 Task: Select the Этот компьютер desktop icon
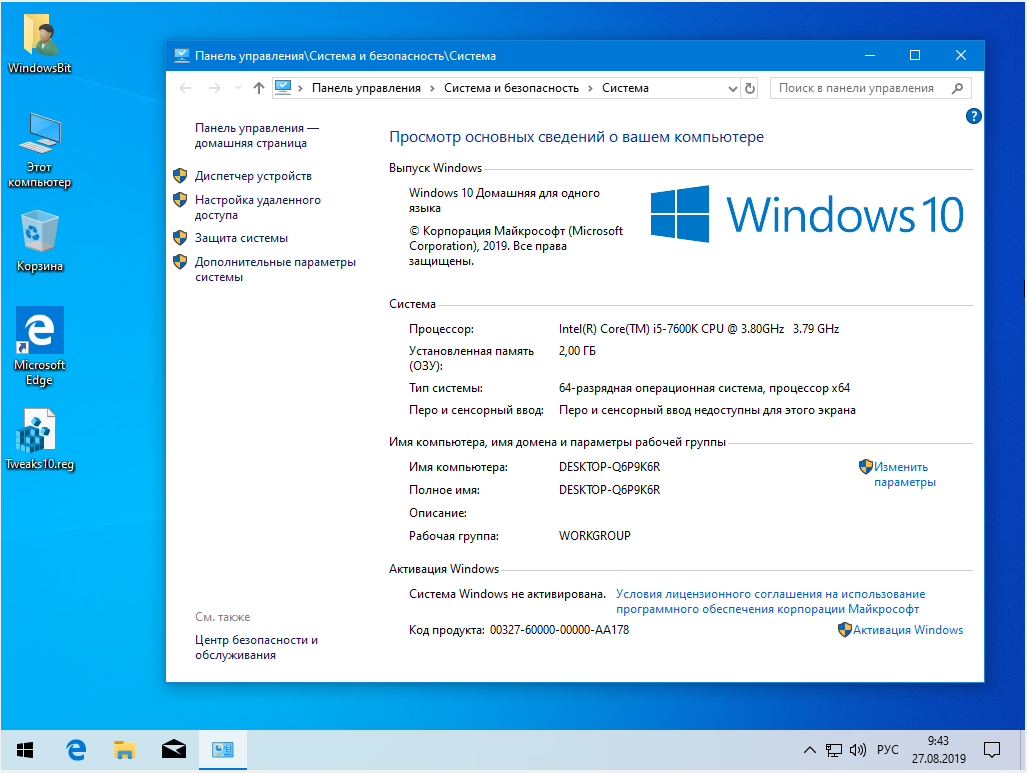coord(39,151)
